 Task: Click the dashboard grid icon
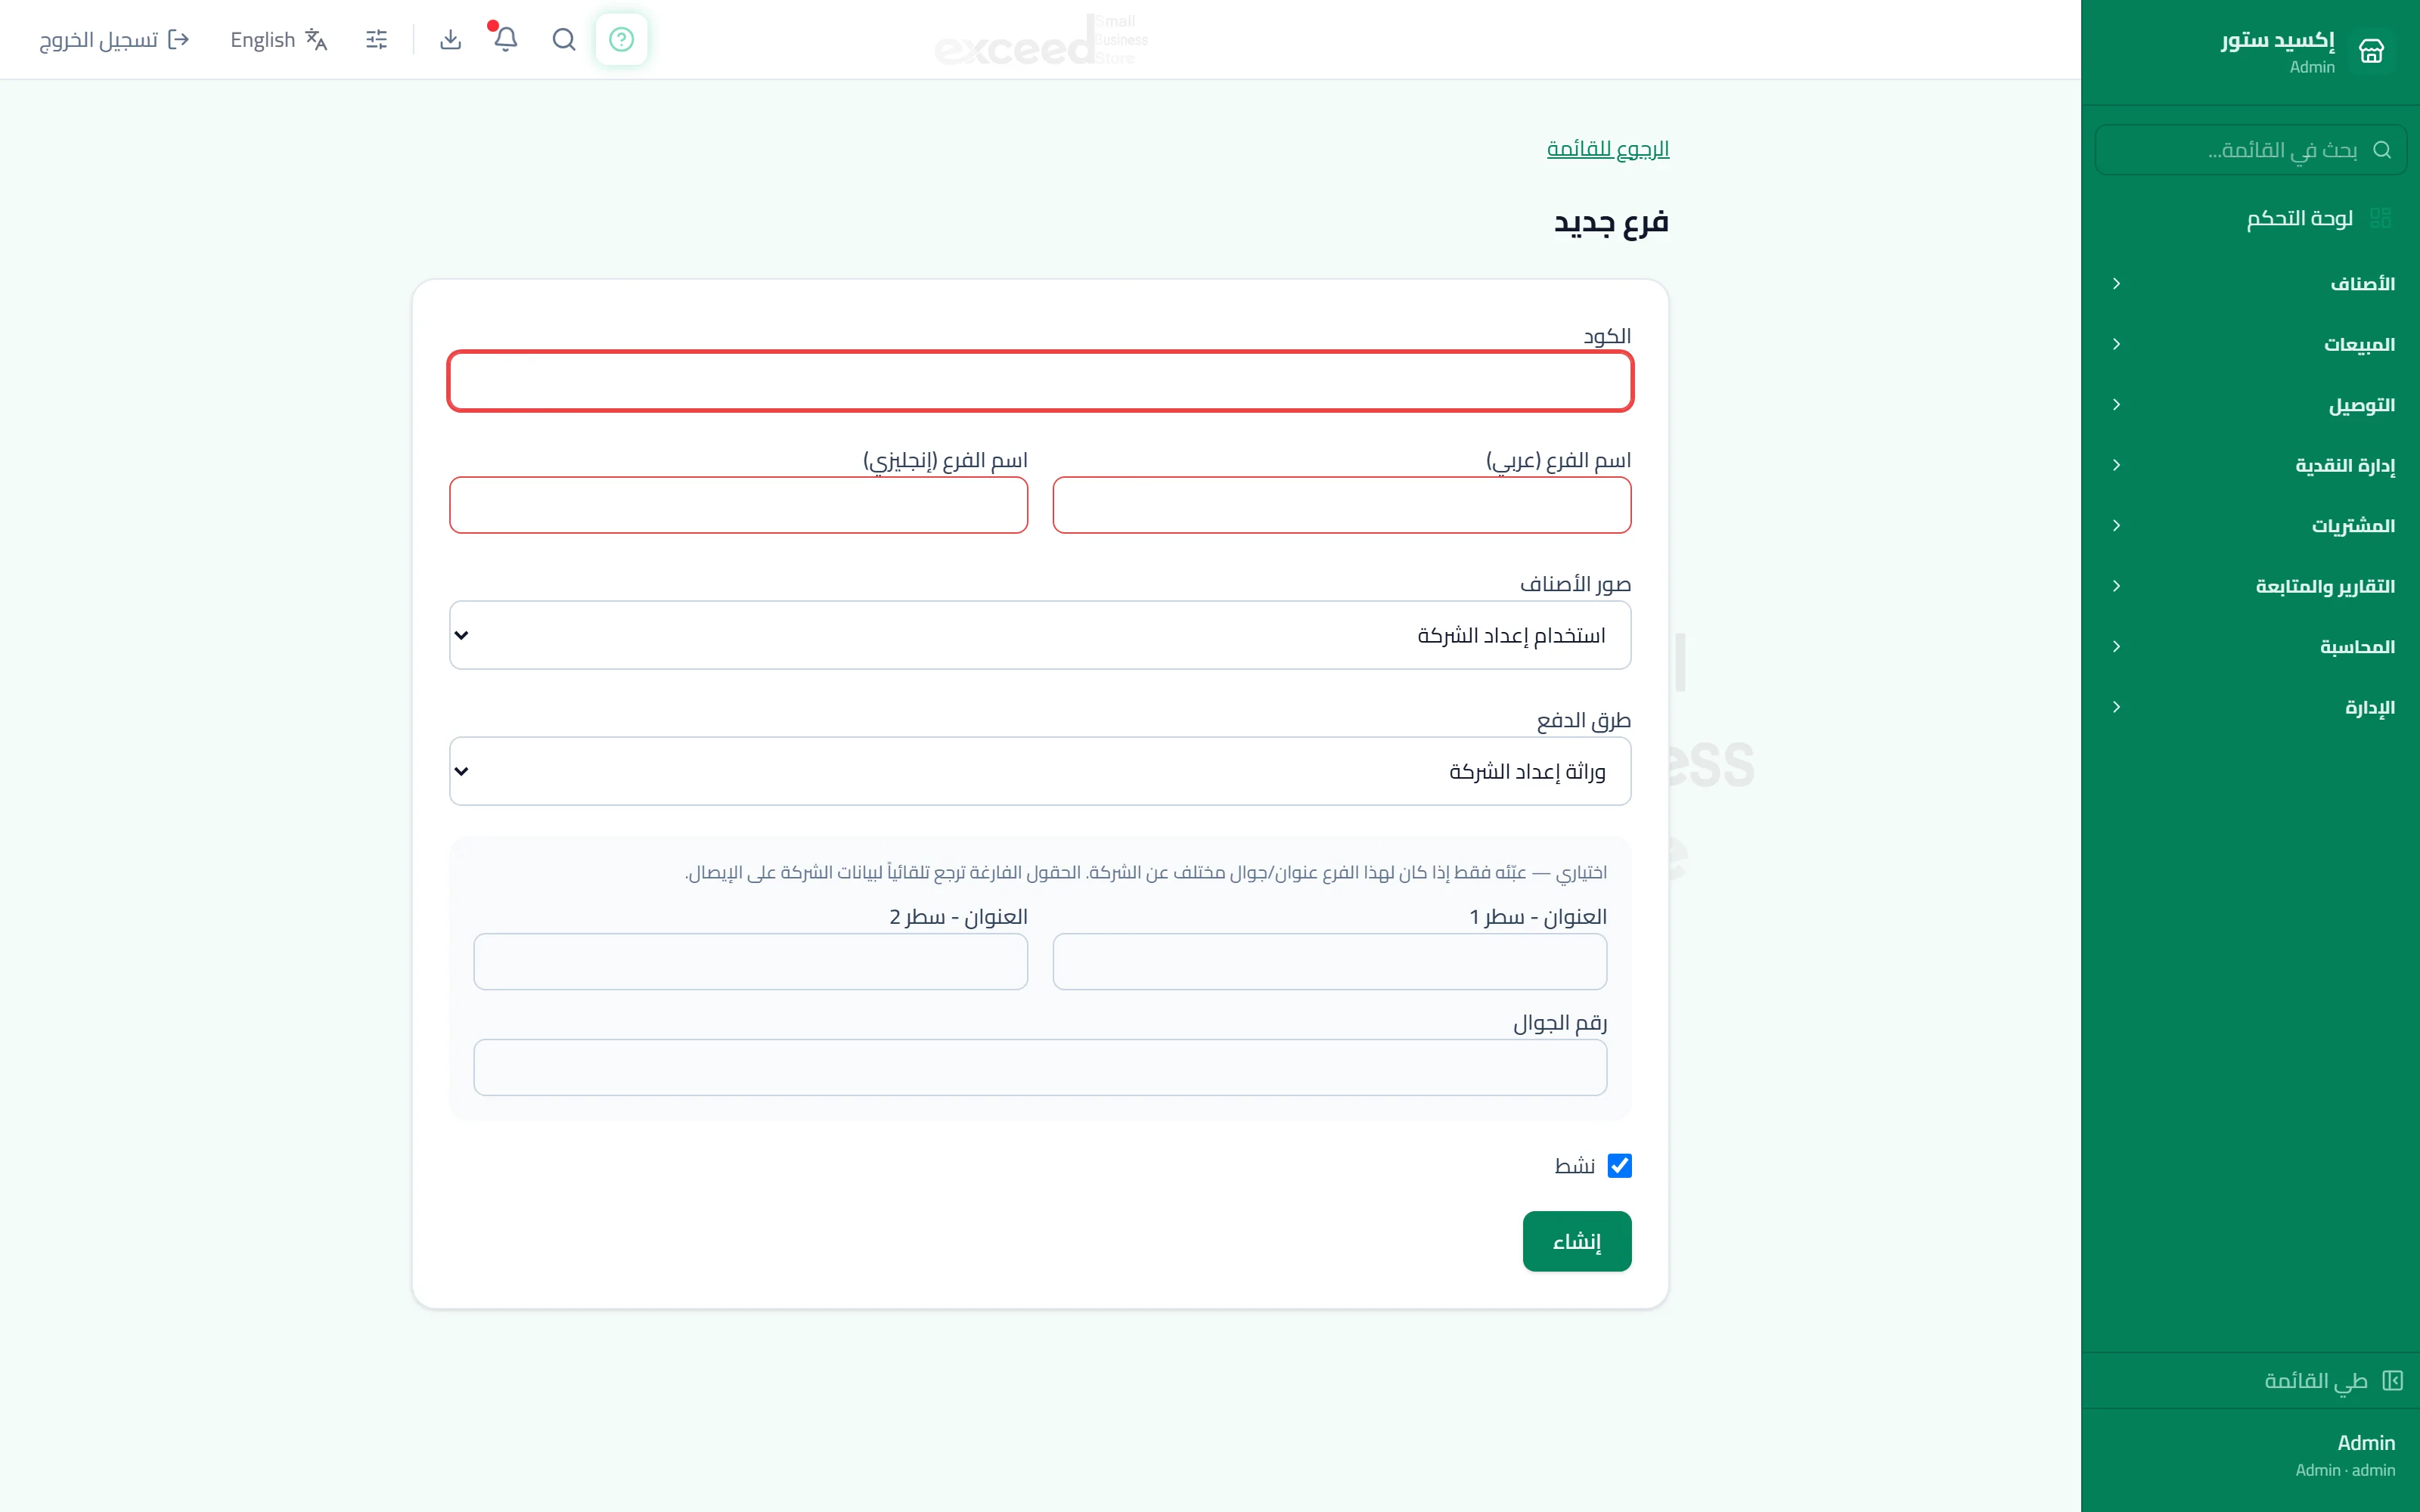[2380, 218]
